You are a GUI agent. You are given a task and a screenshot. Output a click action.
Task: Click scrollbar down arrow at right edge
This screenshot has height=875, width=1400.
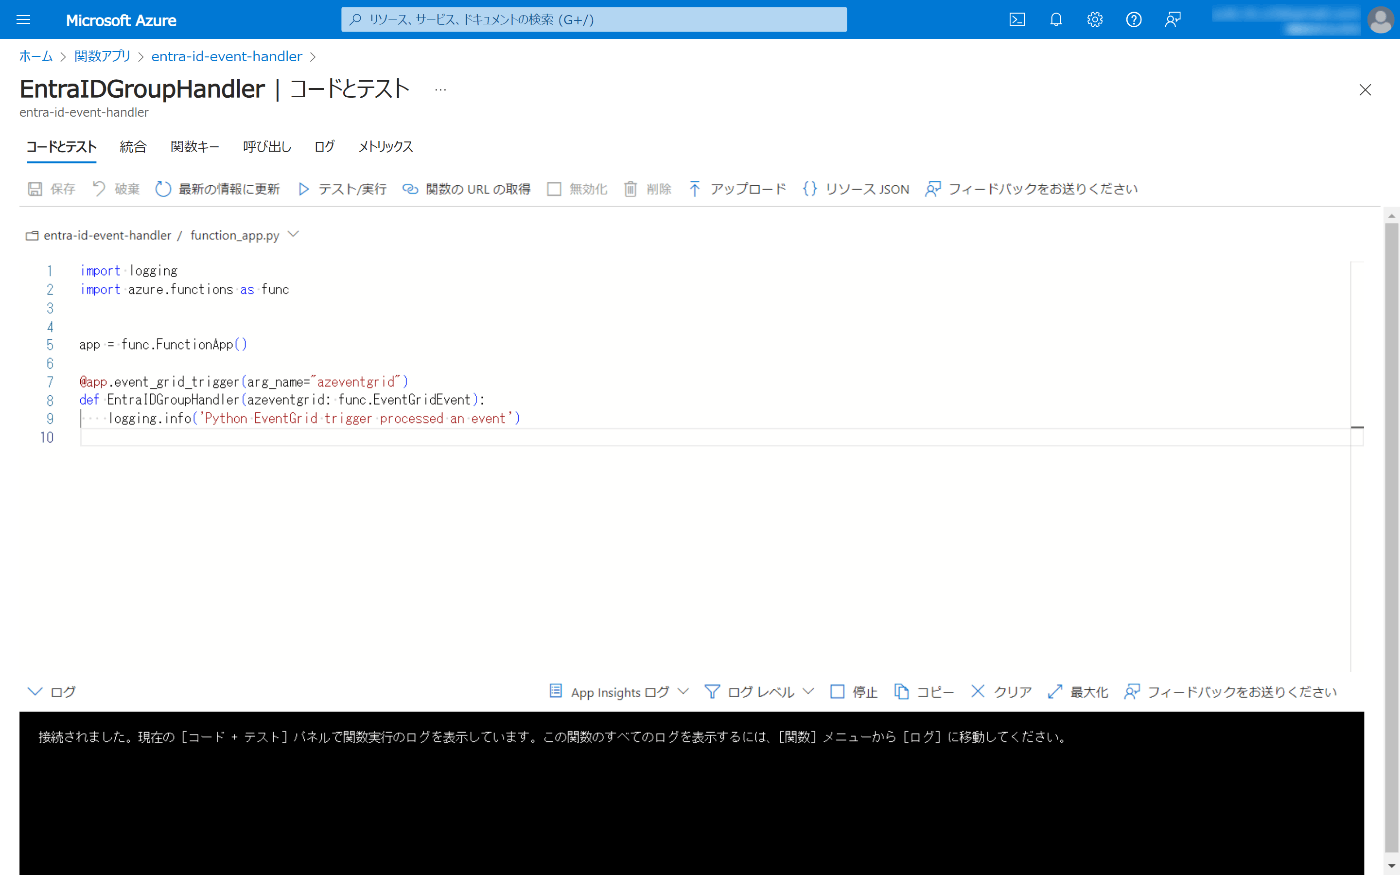click(1391, 865)
